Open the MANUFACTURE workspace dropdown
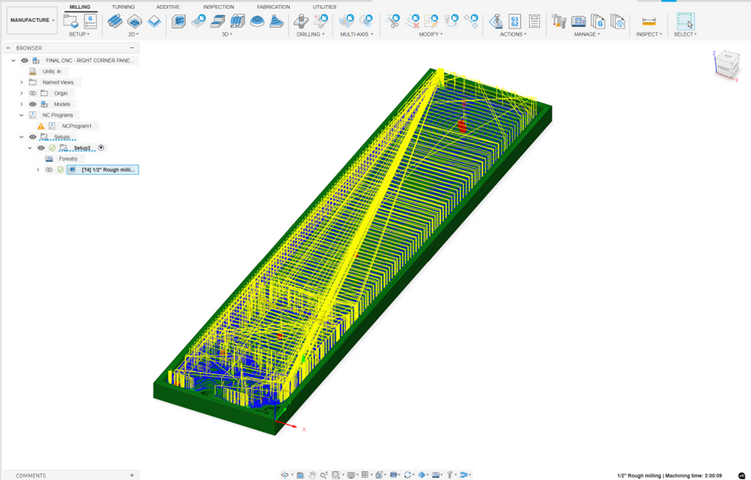Image resolution: width=751 pixels, height=480 pixels. (x=32, y=20)
